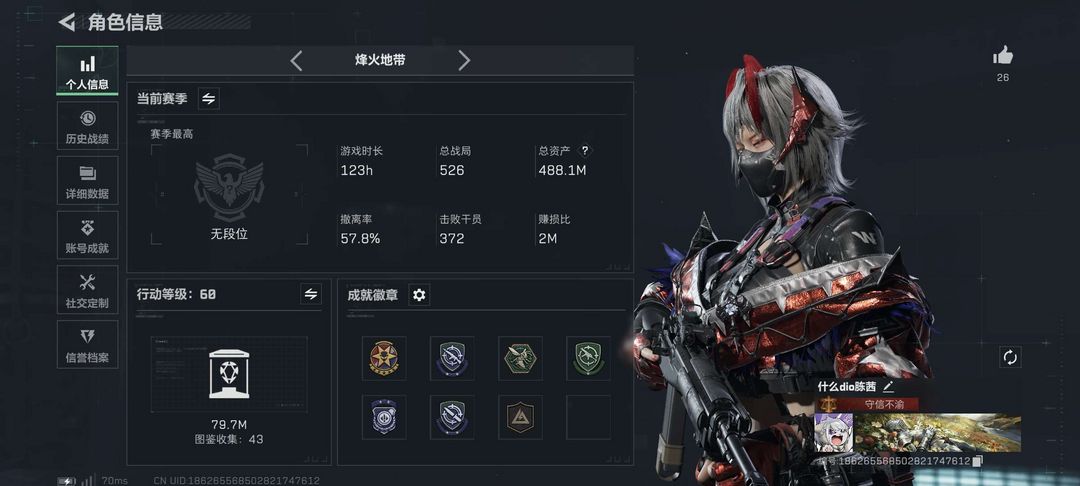Click the question mark beside 总资产

click(x=585, y=150)
